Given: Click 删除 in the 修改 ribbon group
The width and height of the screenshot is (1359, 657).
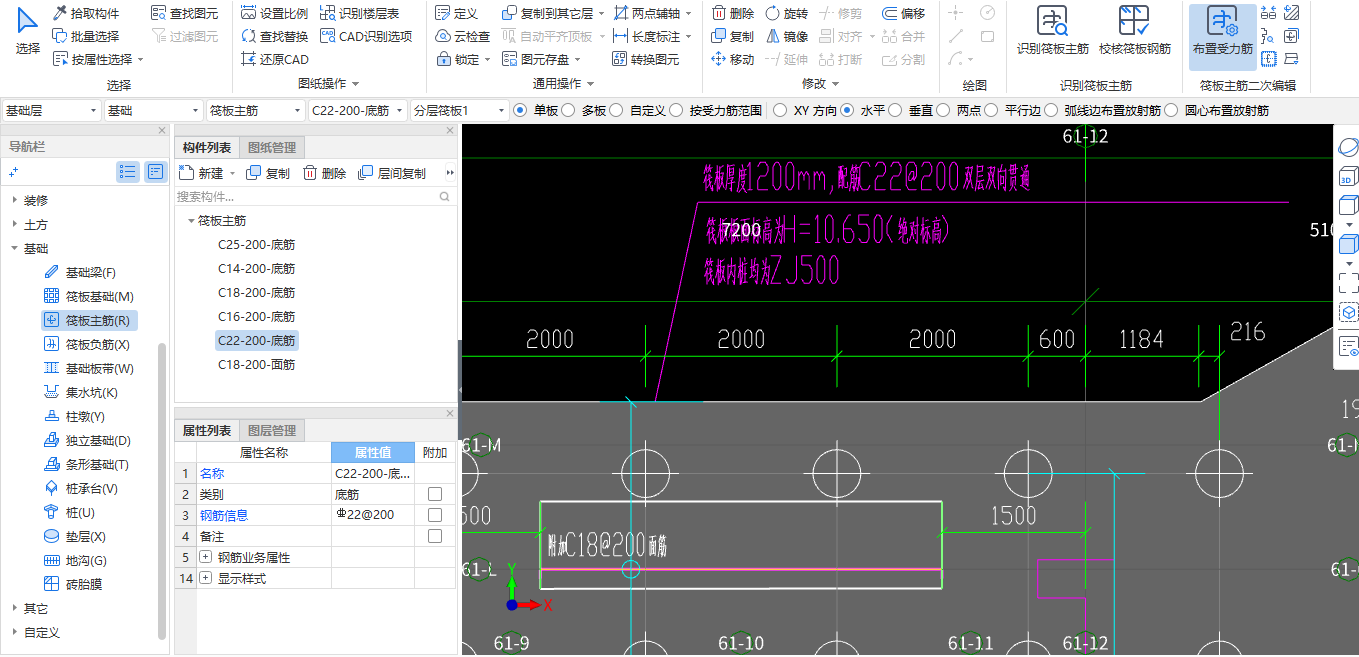Looking at the screenshot, I should click(733, 13).
